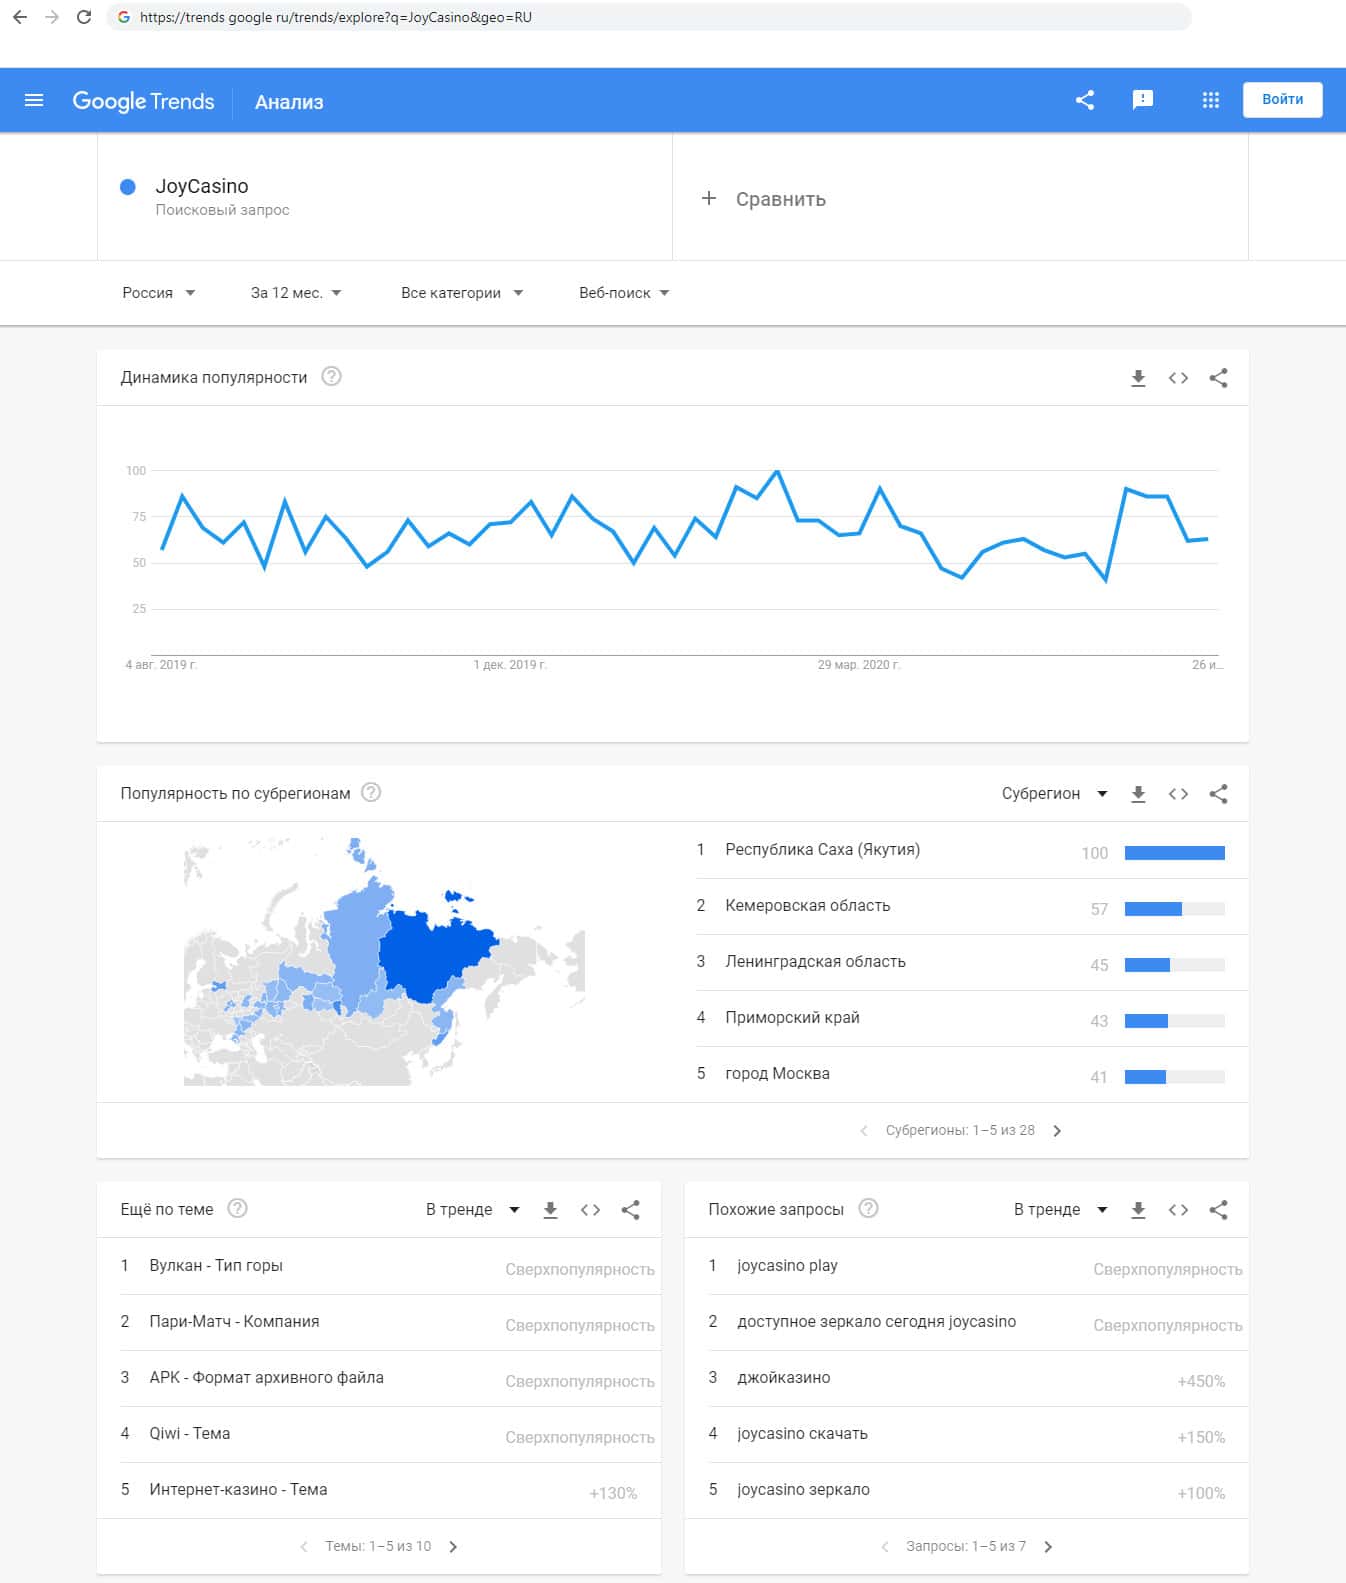1346x1583 pixels.
Task: Open help for Популярность по субрегионам
Action: click(371, 793)
